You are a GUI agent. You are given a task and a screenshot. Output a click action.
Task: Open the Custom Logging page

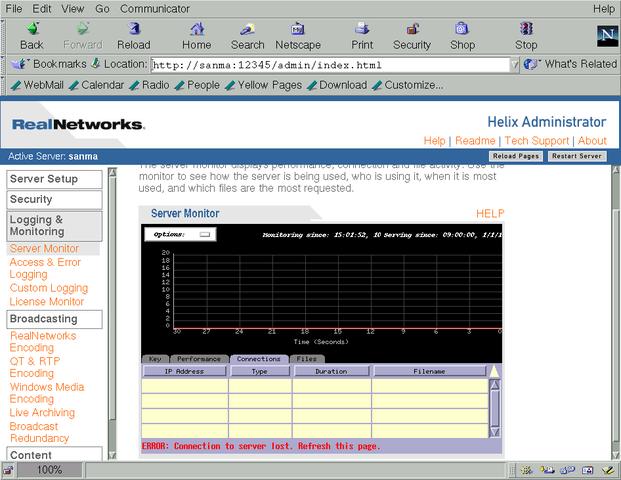(49, 288)
